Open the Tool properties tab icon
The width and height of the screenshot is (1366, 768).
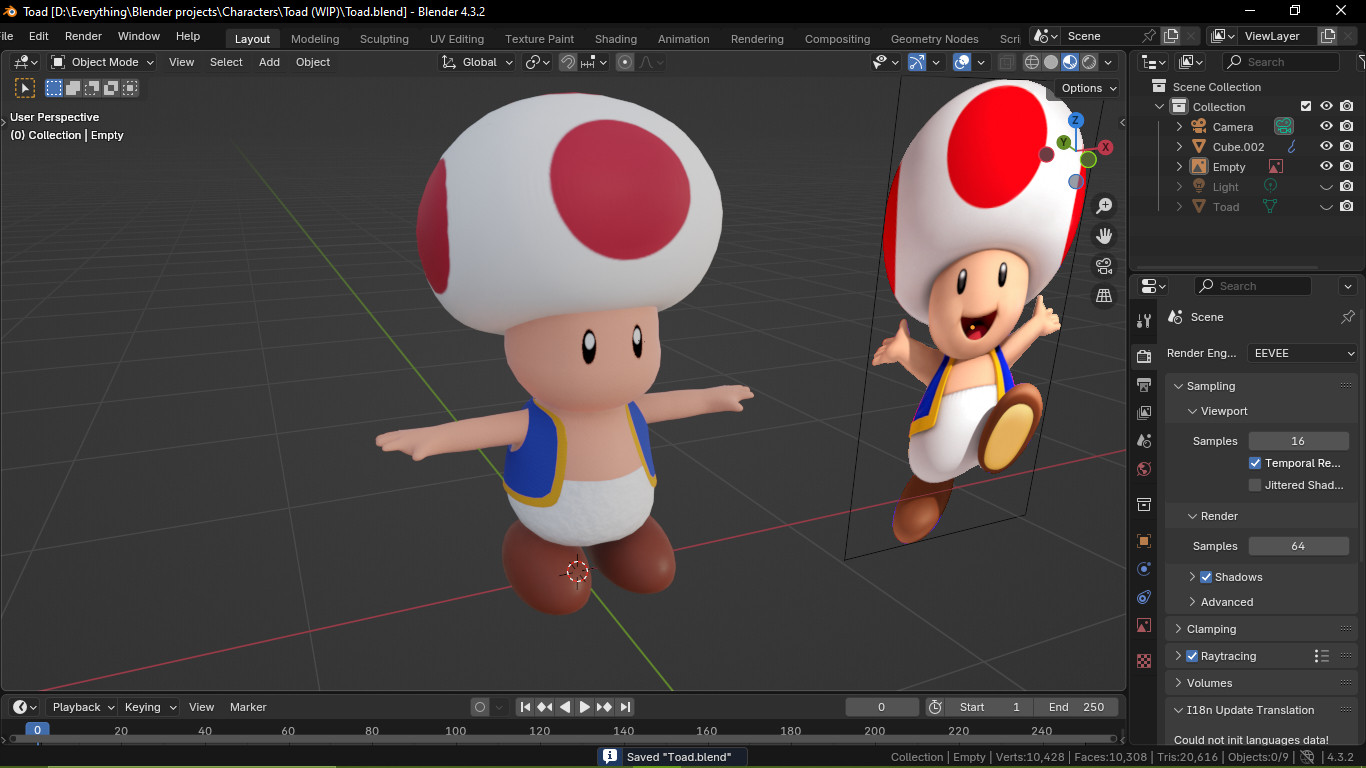coord(1144,321)
